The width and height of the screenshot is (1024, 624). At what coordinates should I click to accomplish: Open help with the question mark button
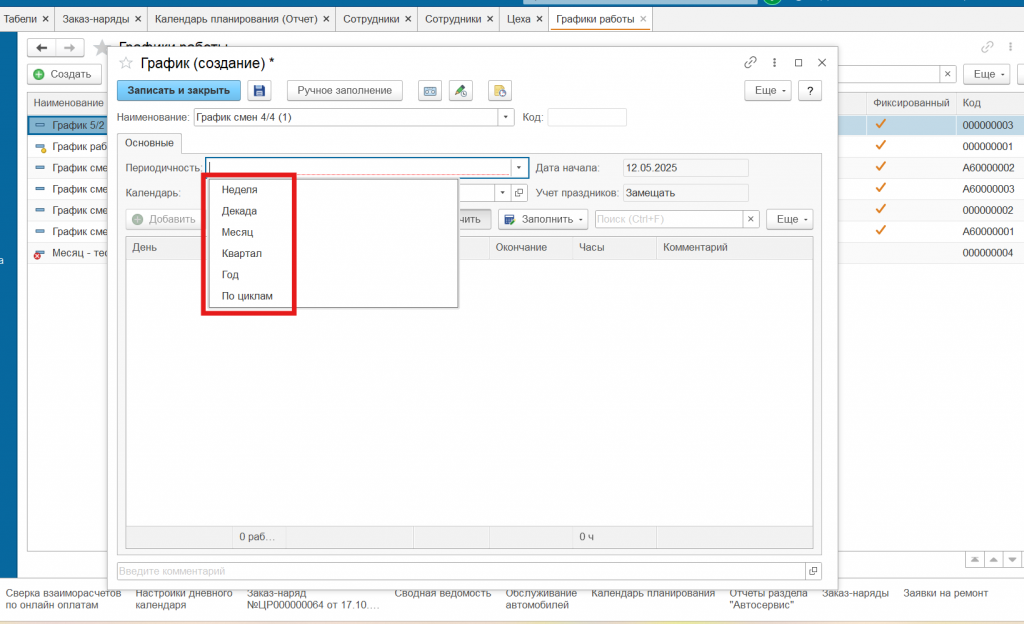[x=809, y=91]
